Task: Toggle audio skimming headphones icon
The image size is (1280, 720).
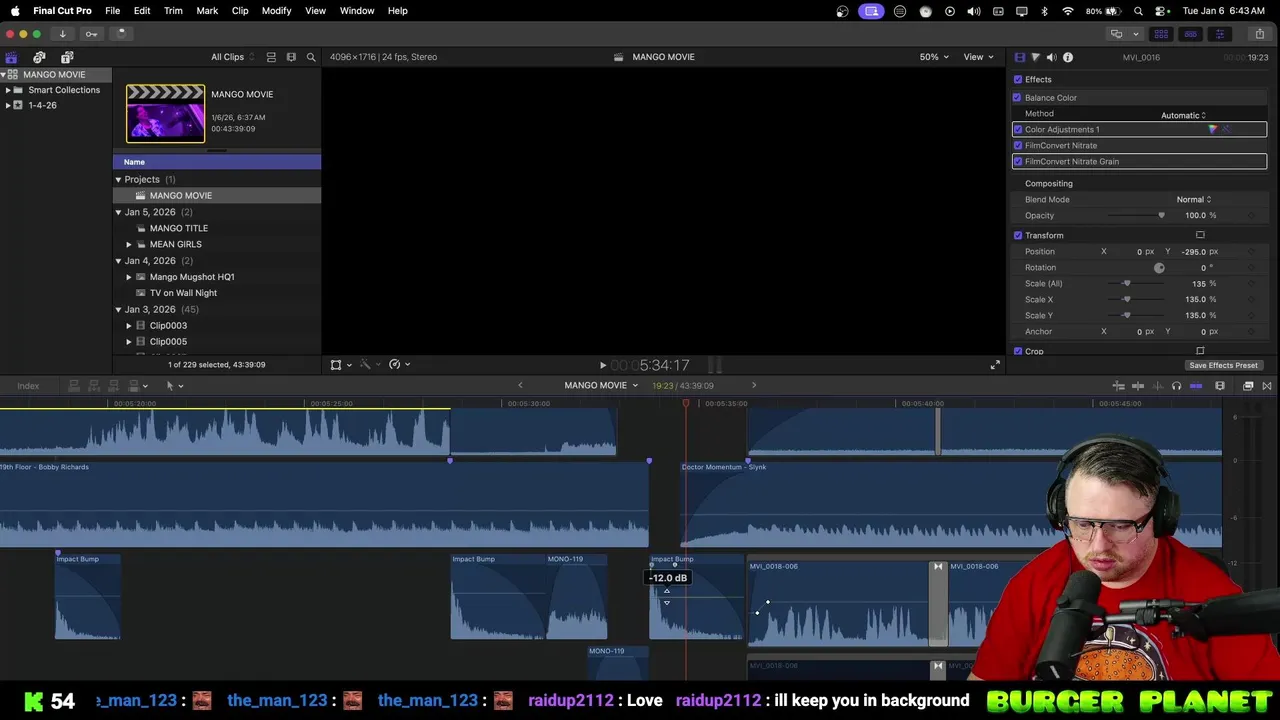Action: 1176,386
